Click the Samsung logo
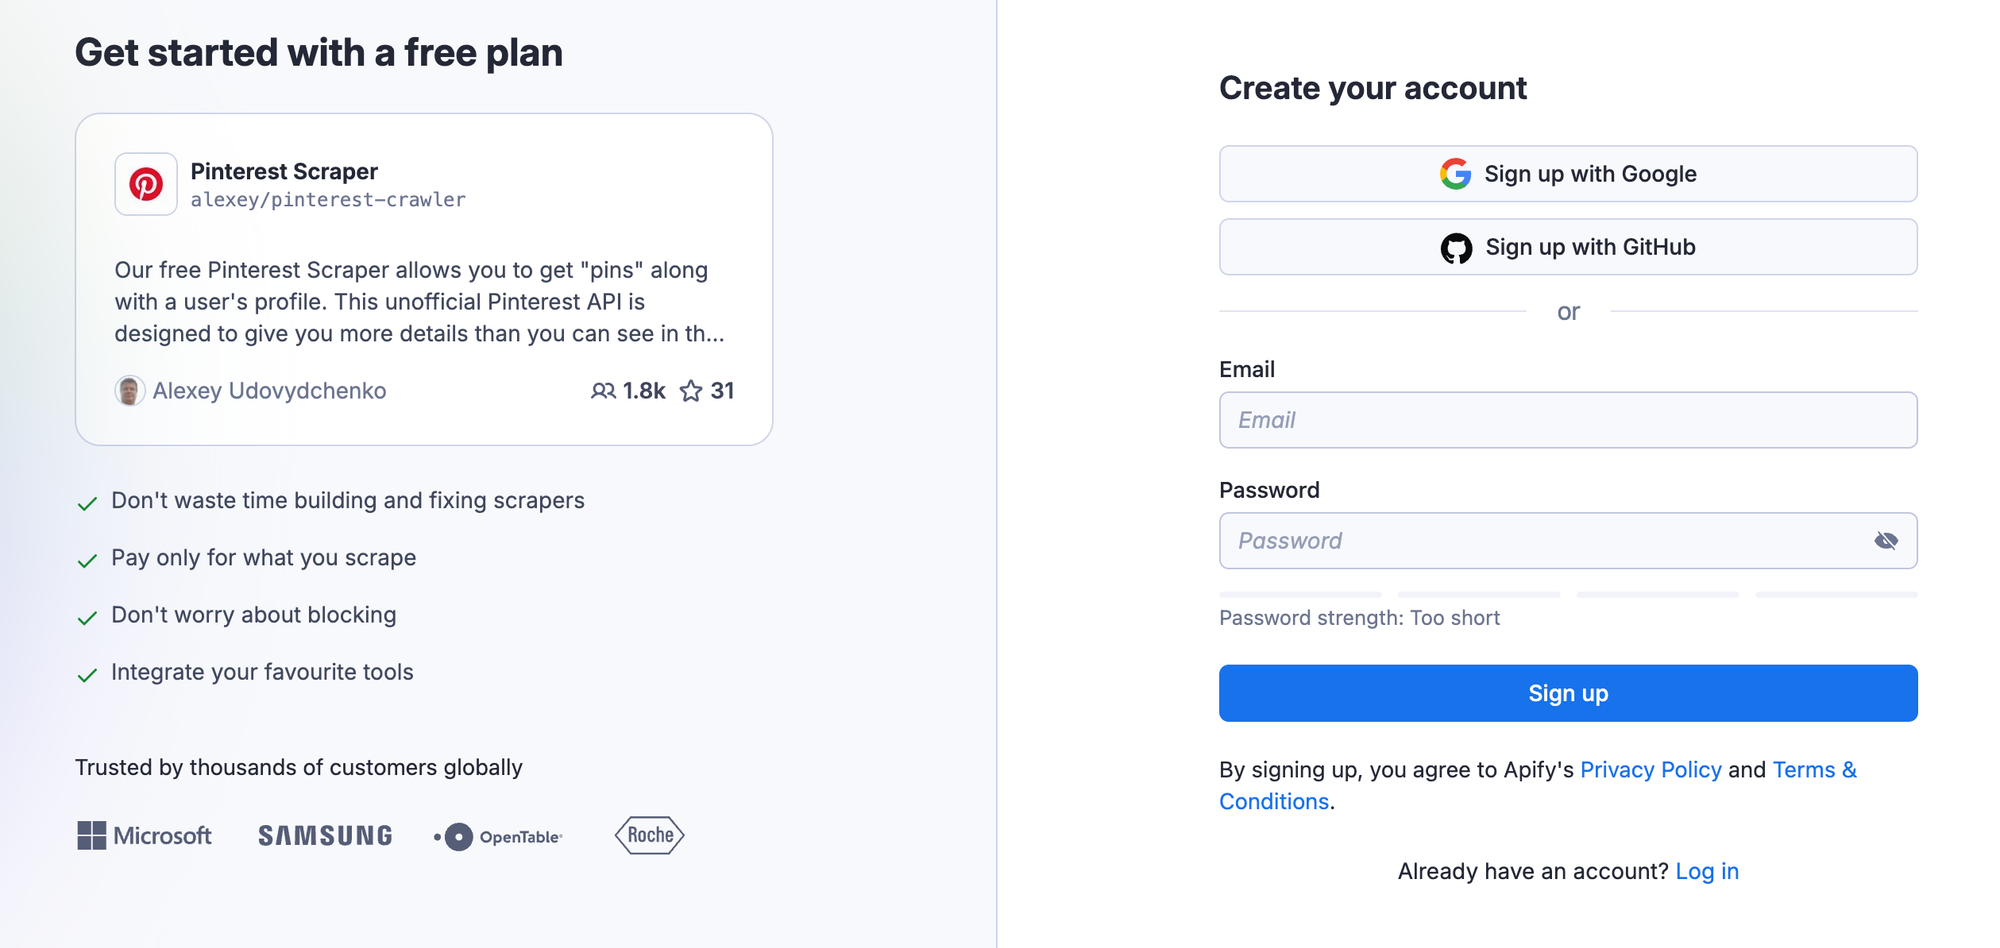The image size is (2000, 948). pyautogui.click(x=324, y=835)
